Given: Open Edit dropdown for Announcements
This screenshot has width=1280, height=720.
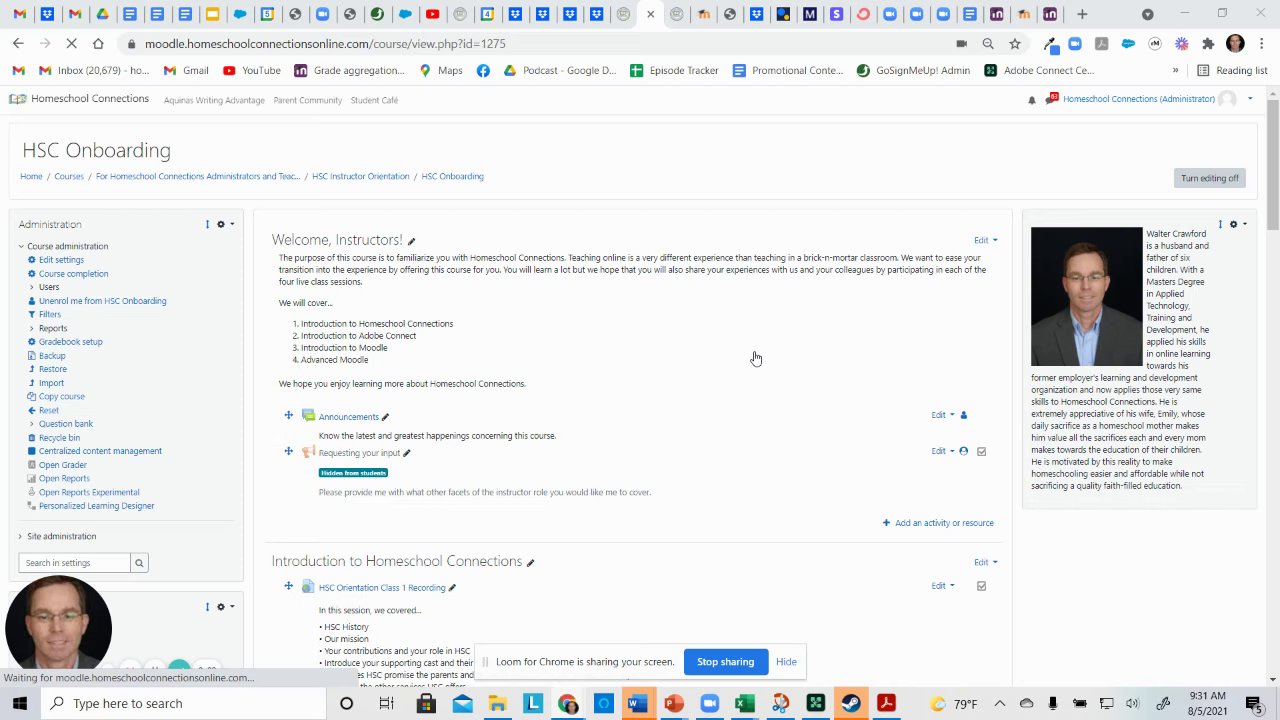Looking at the screenshot, I should click(942, 415).
